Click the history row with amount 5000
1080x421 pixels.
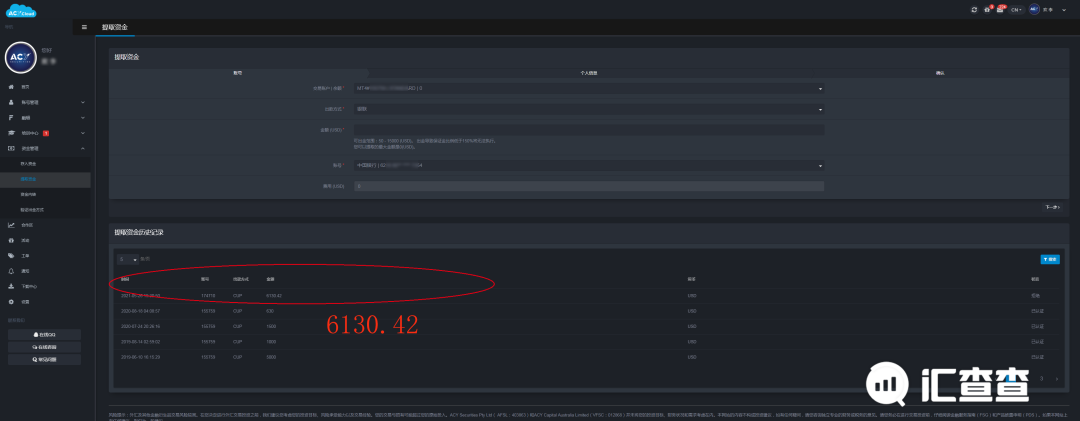coord(589,356)
